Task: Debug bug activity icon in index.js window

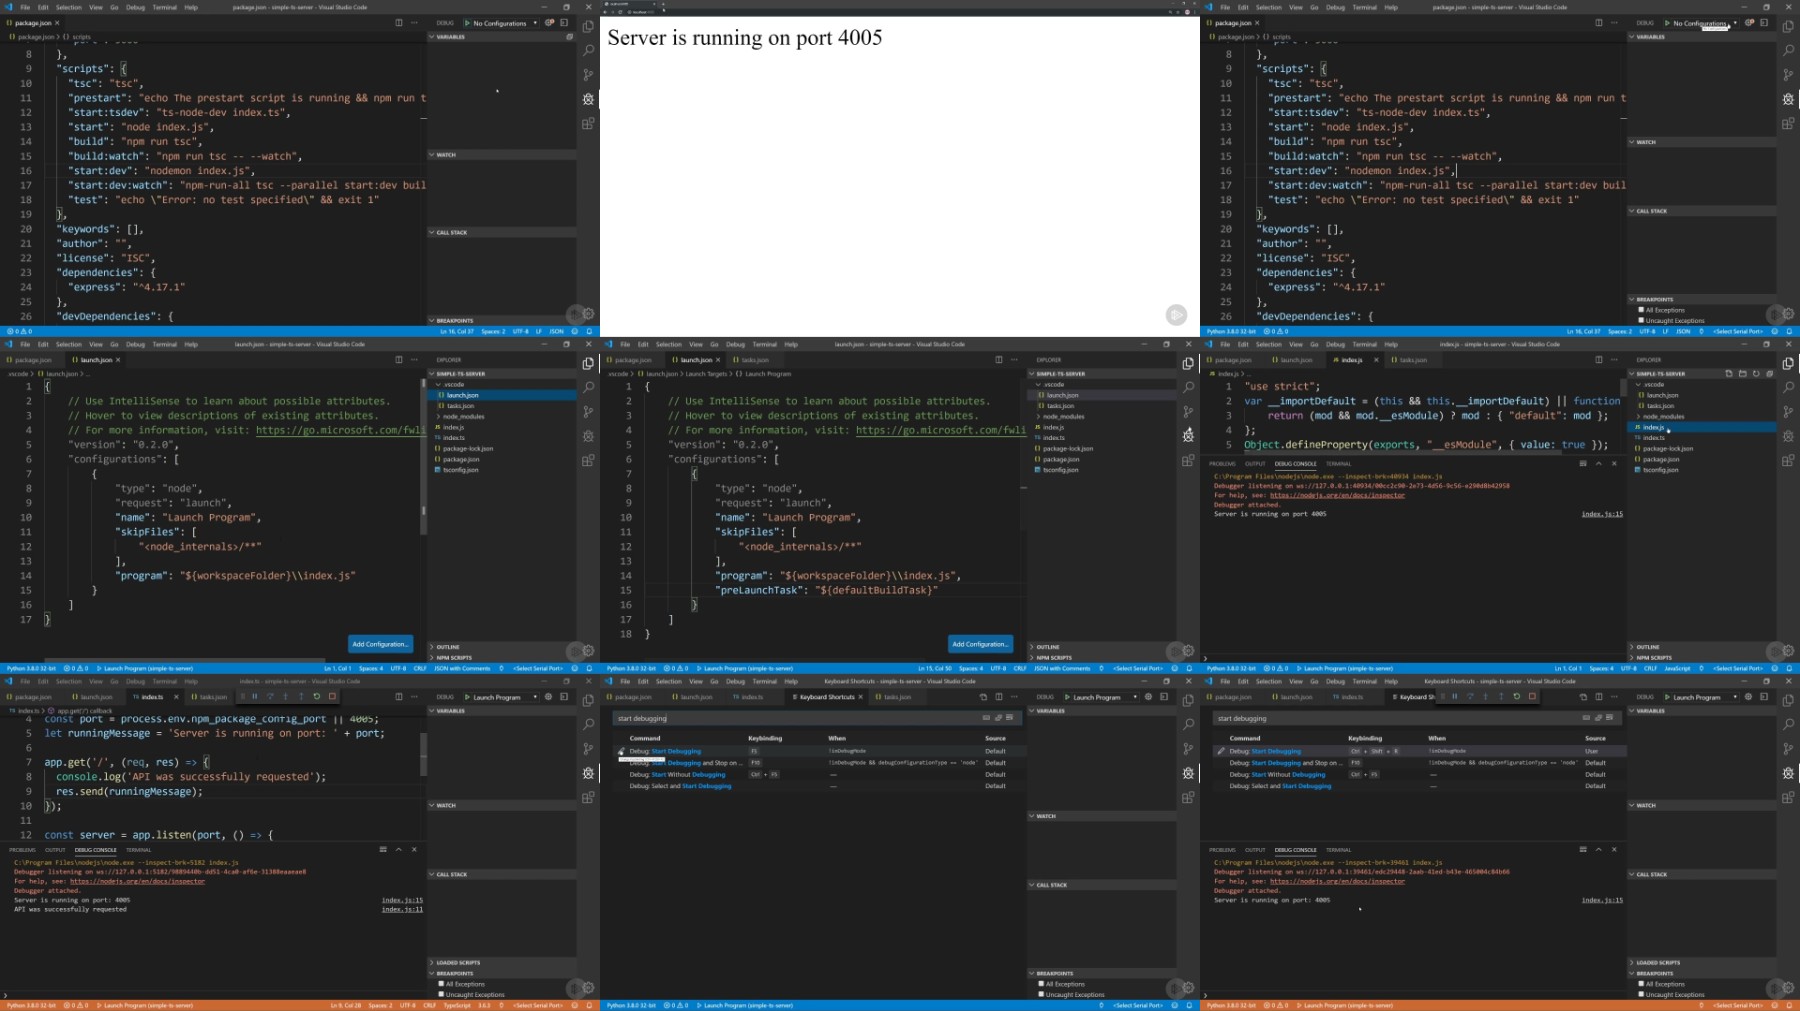Action: pos(1788,436)
